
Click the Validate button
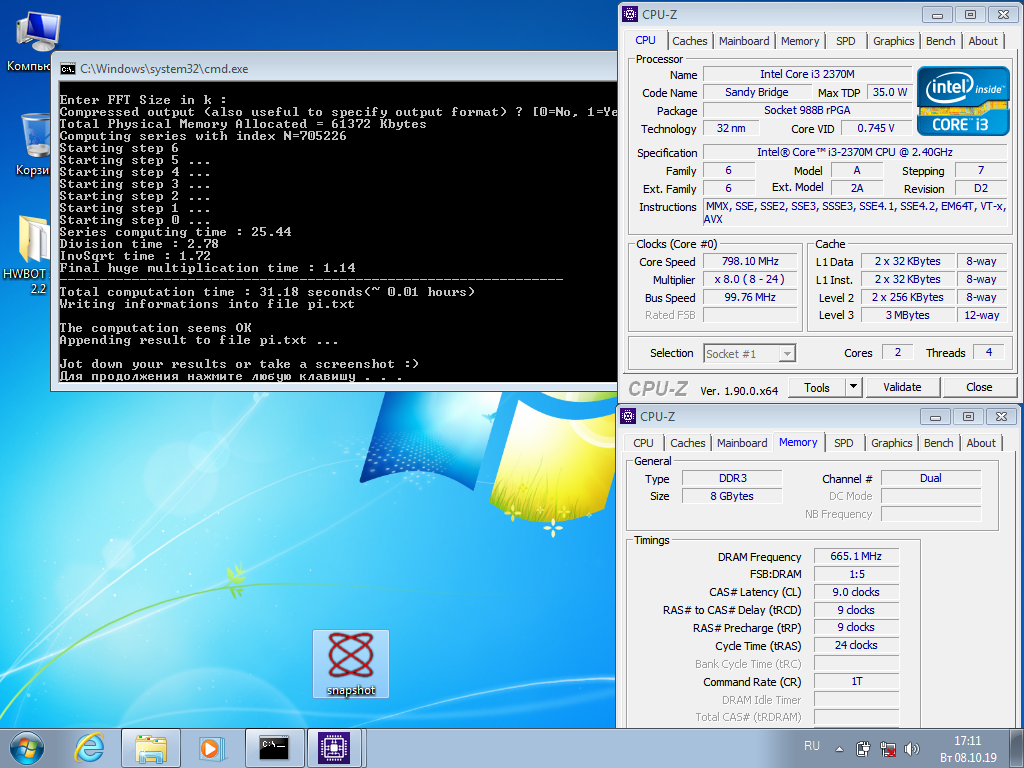903,387
